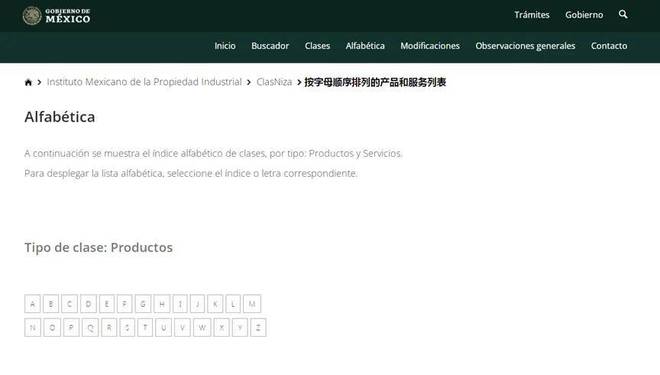Open the Clases navigation item
The image size is (660, 375).
coord(317,46)
